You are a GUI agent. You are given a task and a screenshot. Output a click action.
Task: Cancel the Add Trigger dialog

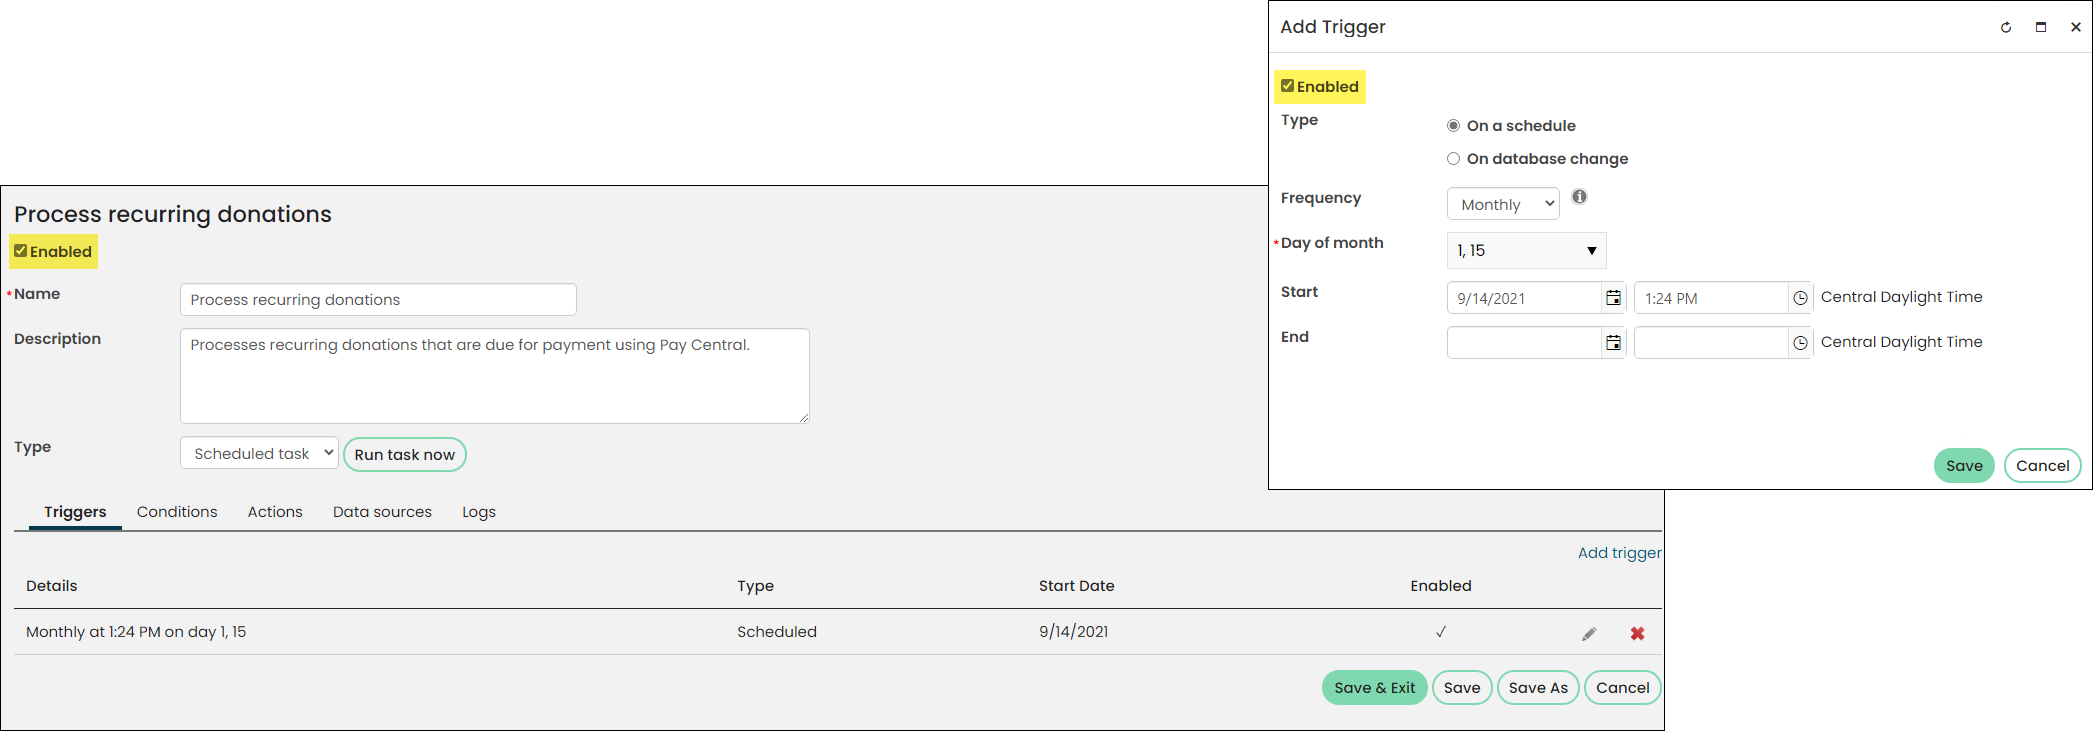tap(2043, 466)
